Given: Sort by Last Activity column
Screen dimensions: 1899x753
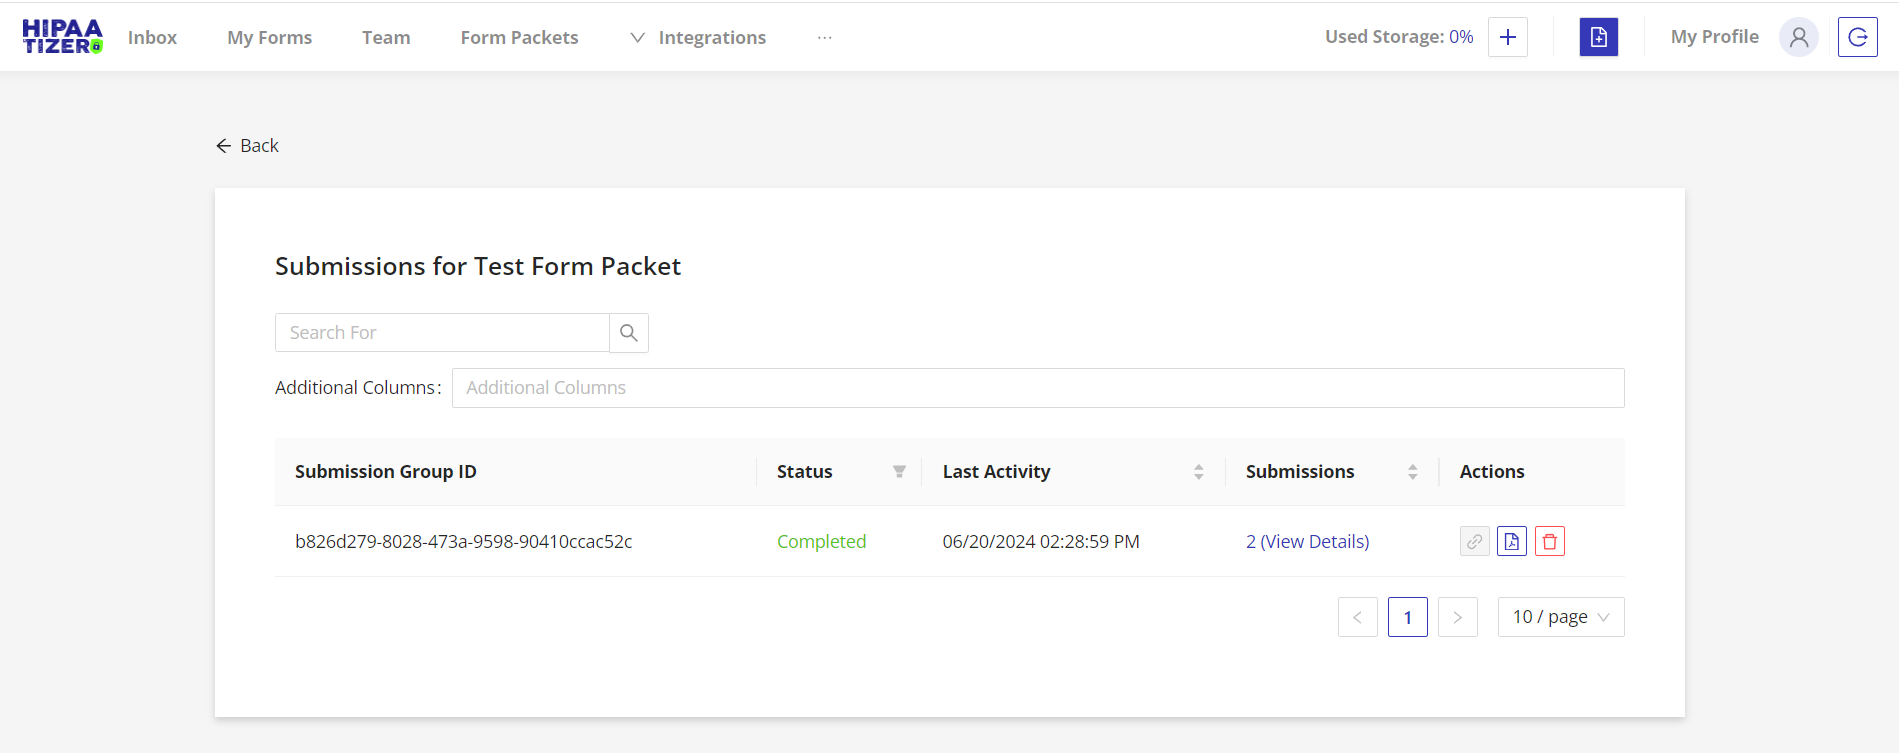Looking at the screenshot, I should pos(1198,472).
